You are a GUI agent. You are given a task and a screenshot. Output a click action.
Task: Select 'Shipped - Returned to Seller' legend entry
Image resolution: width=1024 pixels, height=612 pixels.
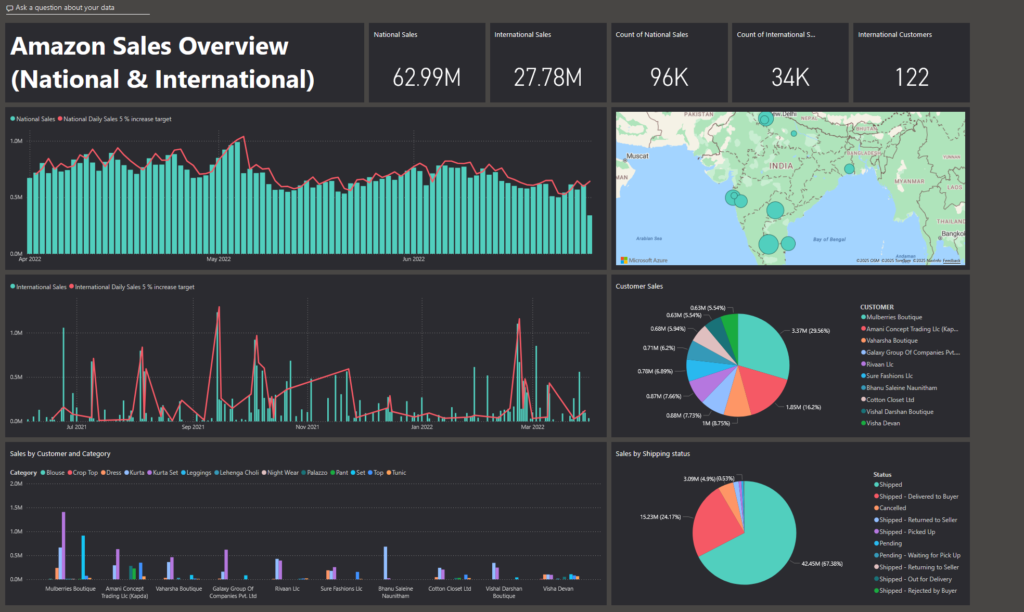(916, 520)
